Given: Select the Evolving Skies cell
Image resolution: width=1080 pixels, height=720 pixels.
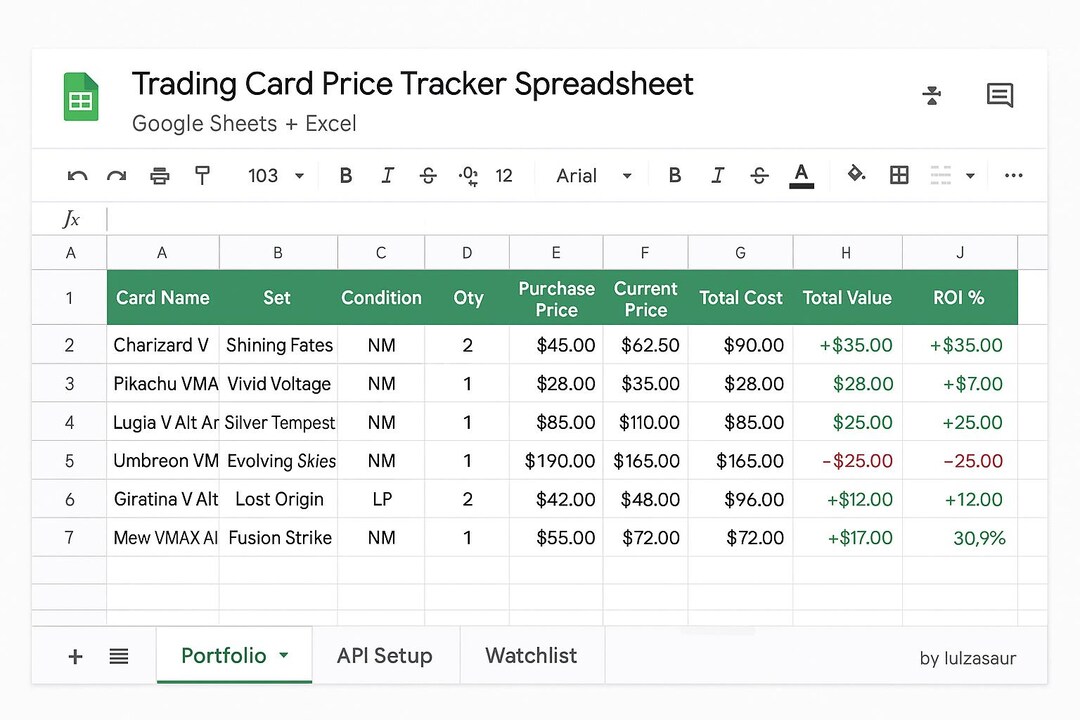Looking at the screenshot, I should pos(279,461).
